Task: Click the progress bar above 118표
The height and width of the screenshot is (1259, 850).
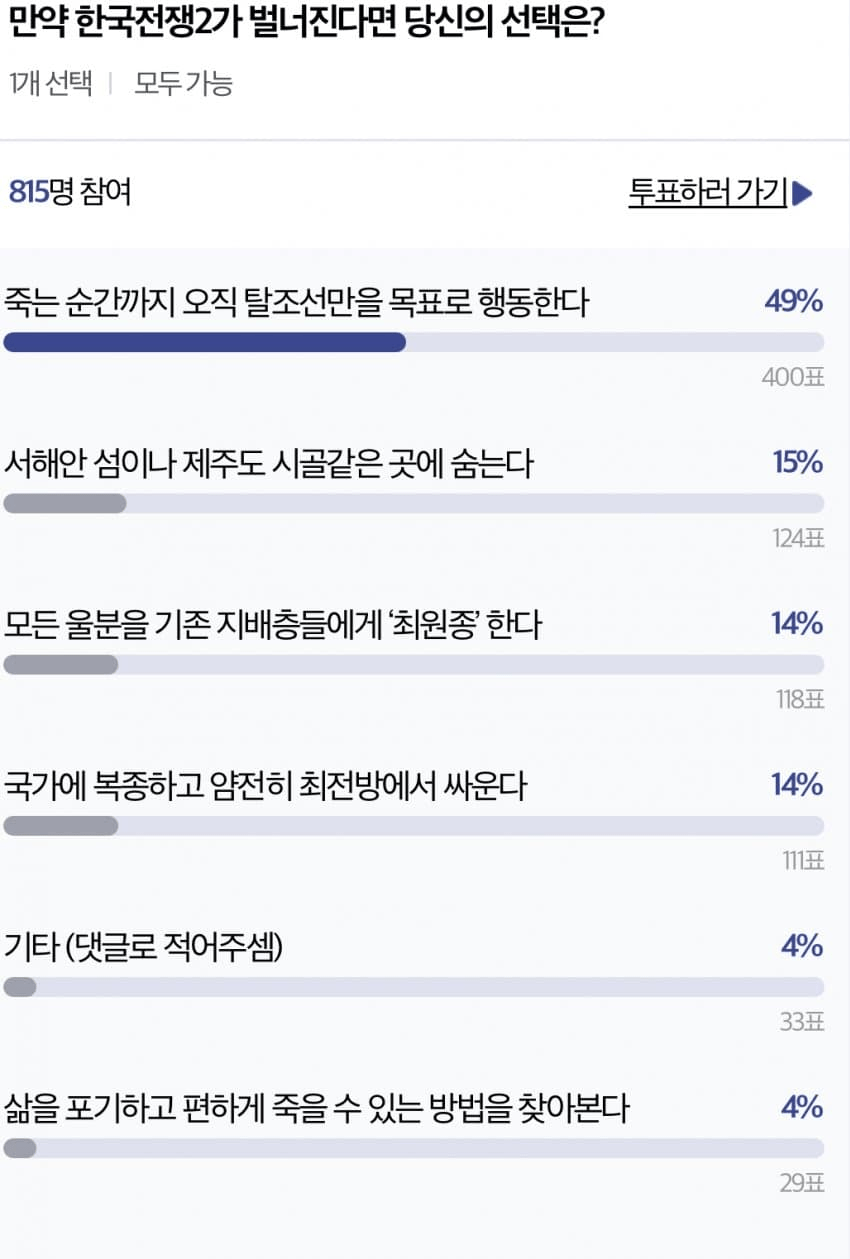Action: tap(413, 664)
